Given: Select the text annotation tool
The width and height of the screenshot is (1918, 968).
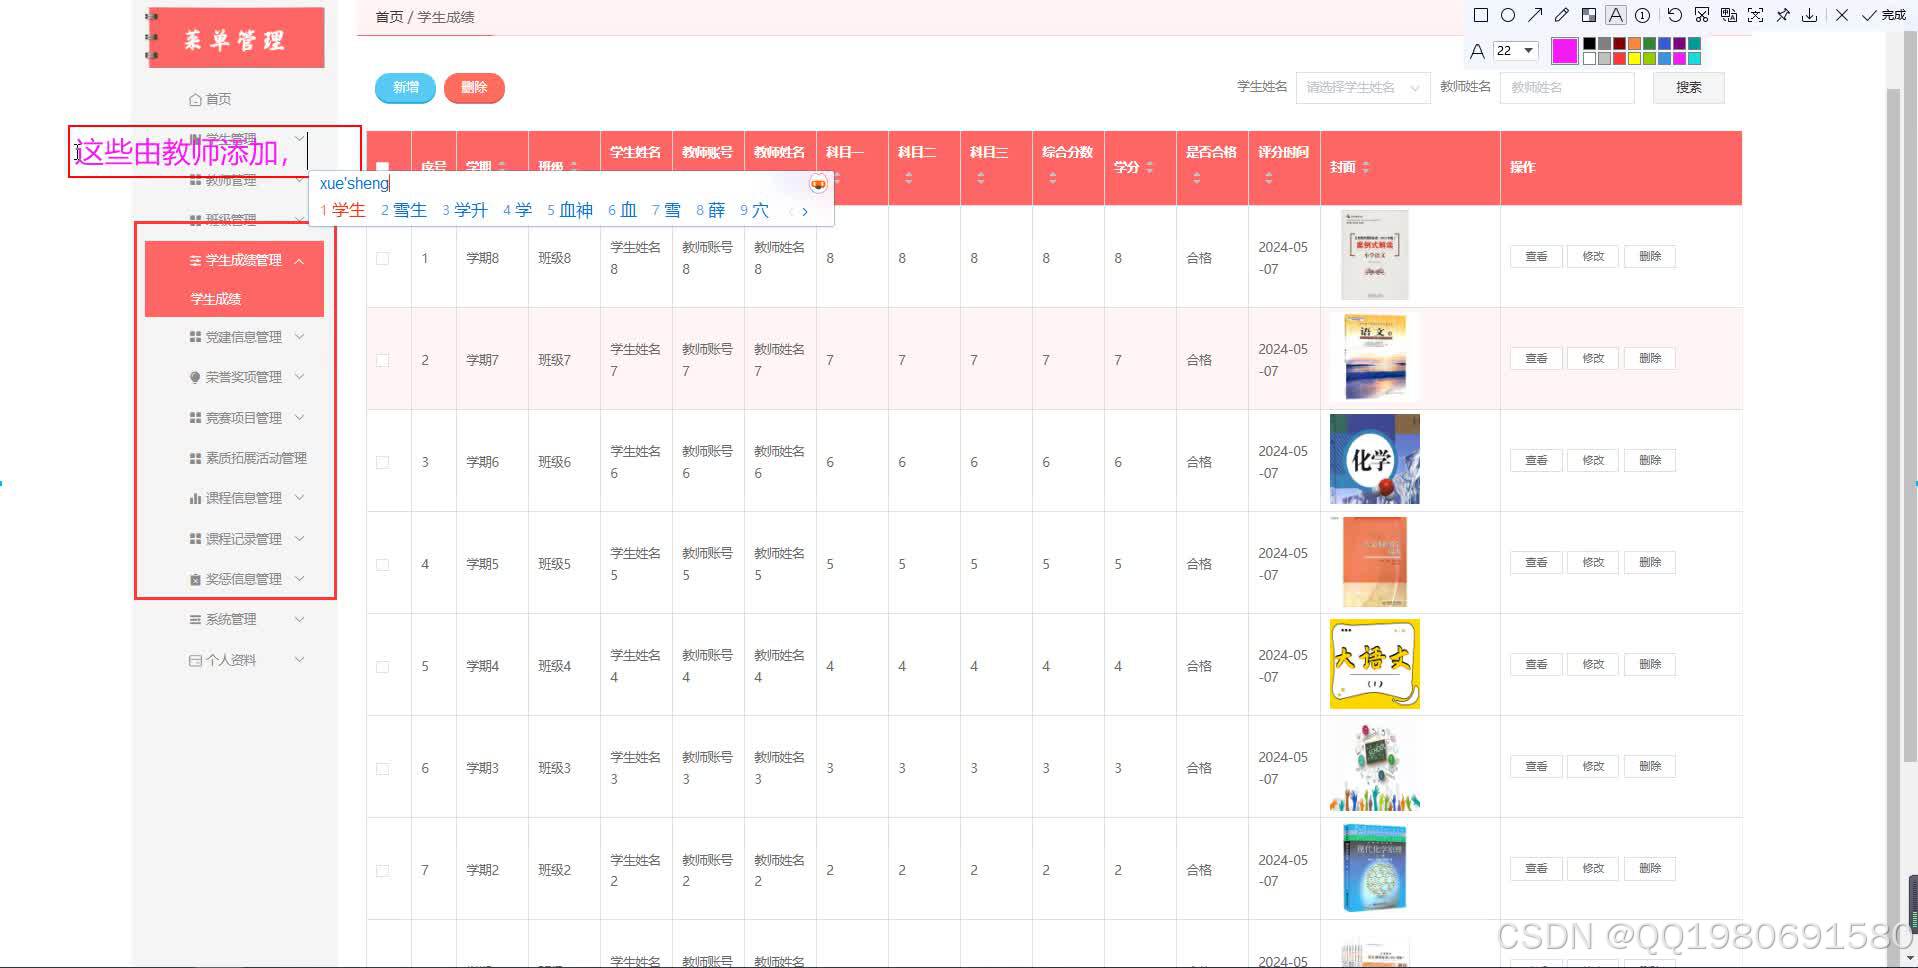Looking at the screenshot, I should (1616, 15).
